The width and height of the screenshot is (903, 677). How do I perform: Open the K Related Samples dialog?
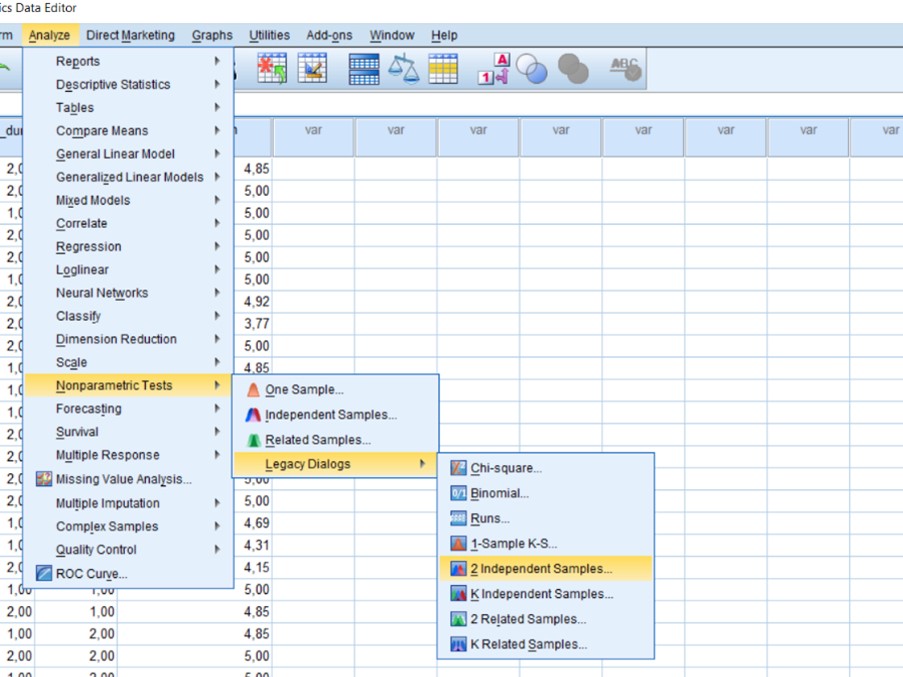tap(528, 645)
